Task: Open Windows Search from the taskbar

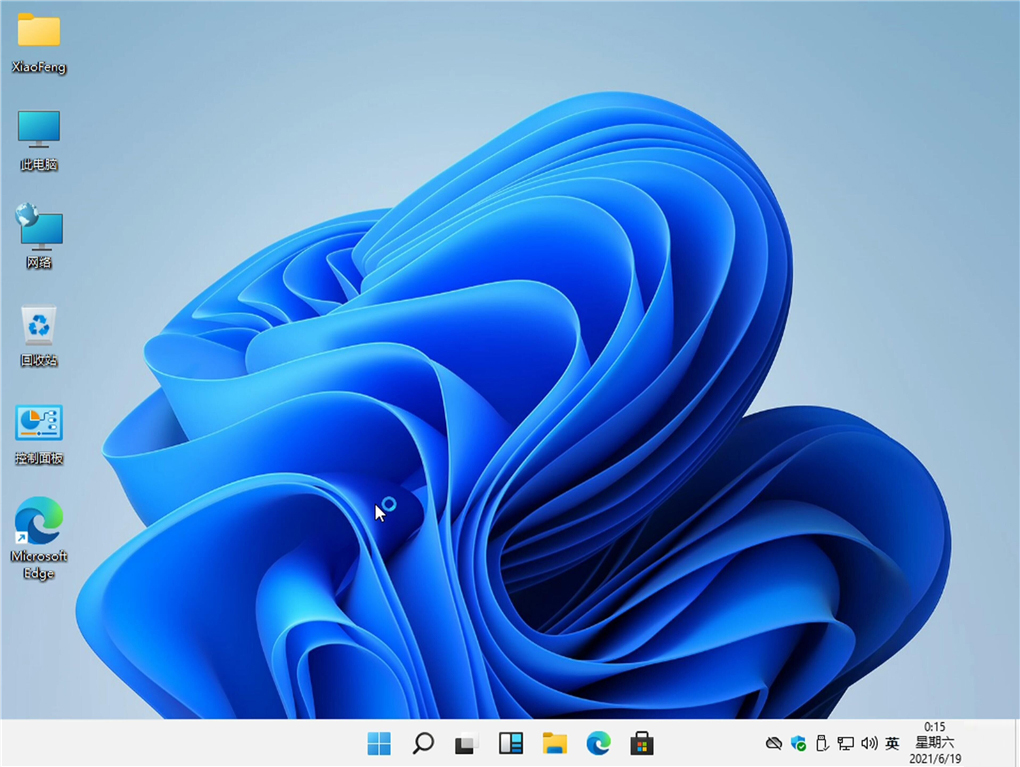Action: point(422,743)
